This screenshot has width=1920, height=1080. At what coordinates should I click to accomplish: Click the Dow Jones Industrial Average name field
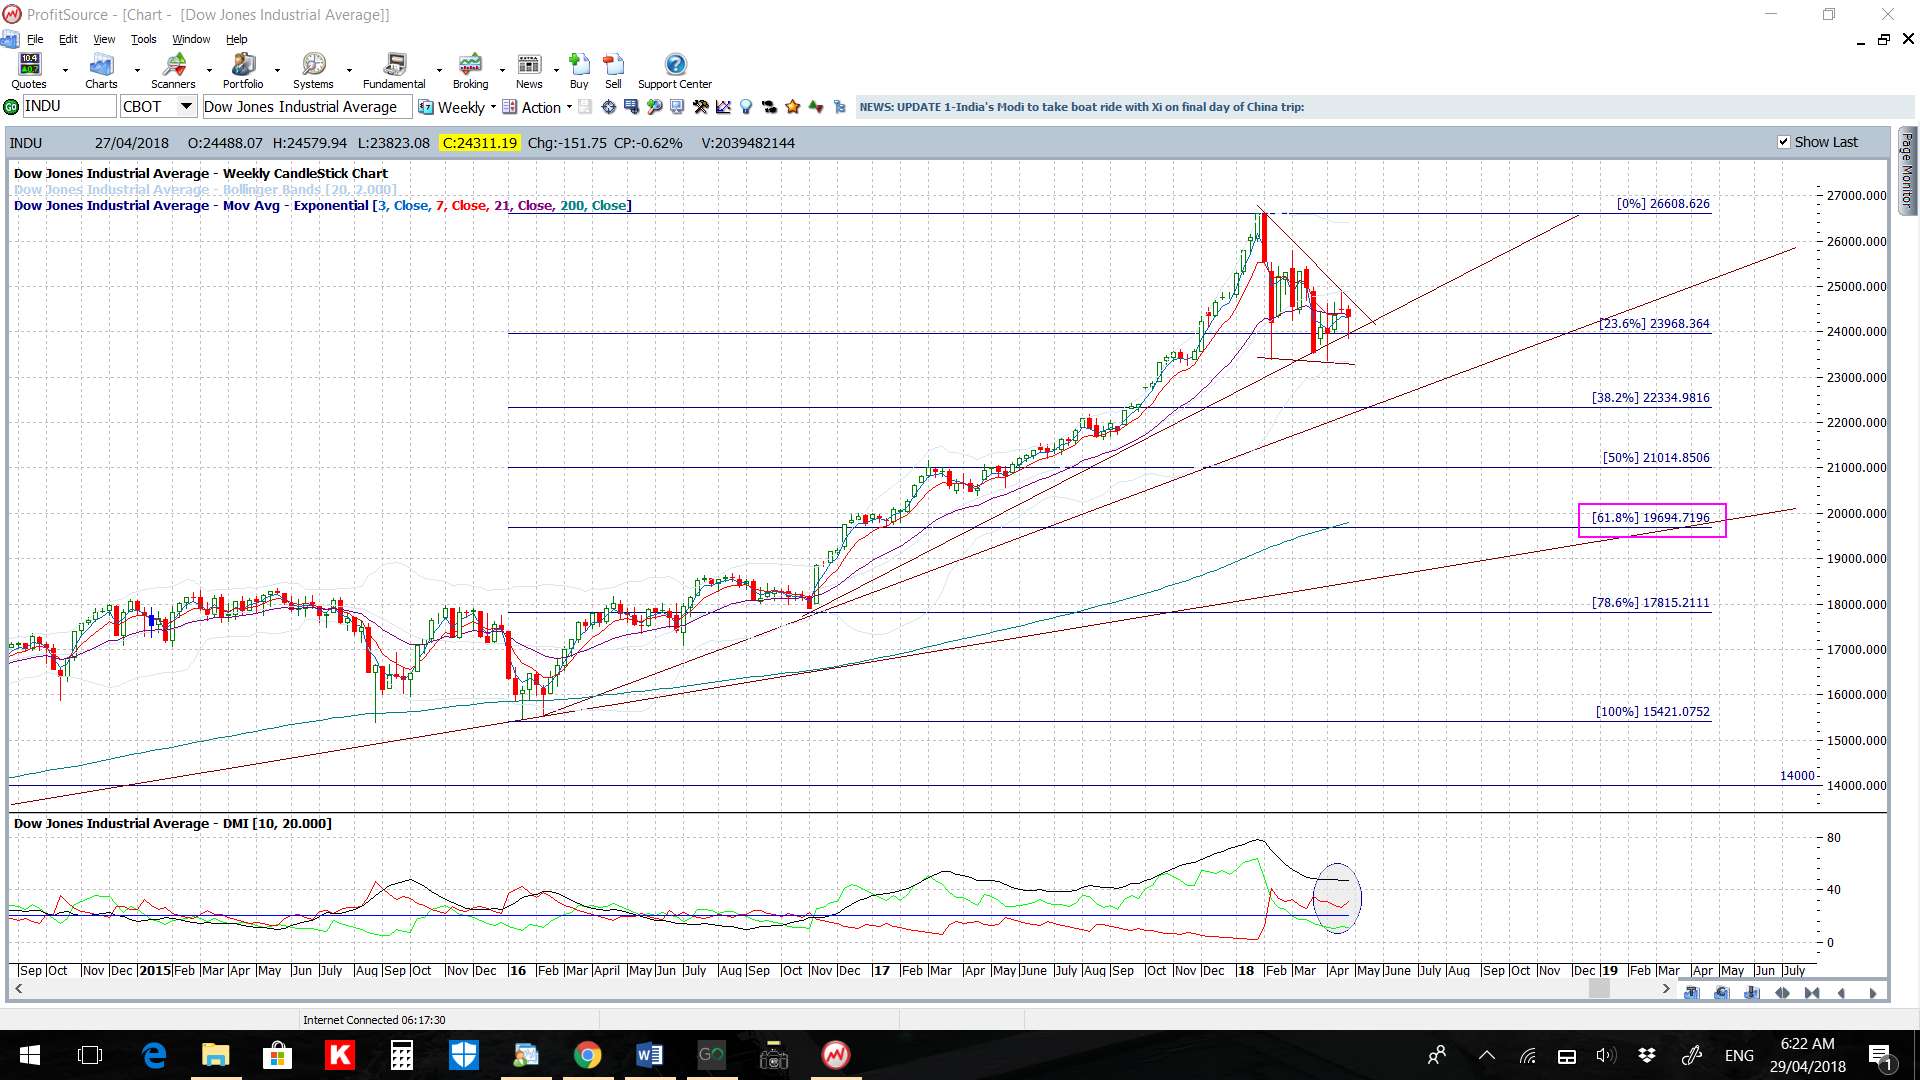[x=306, y=107]
